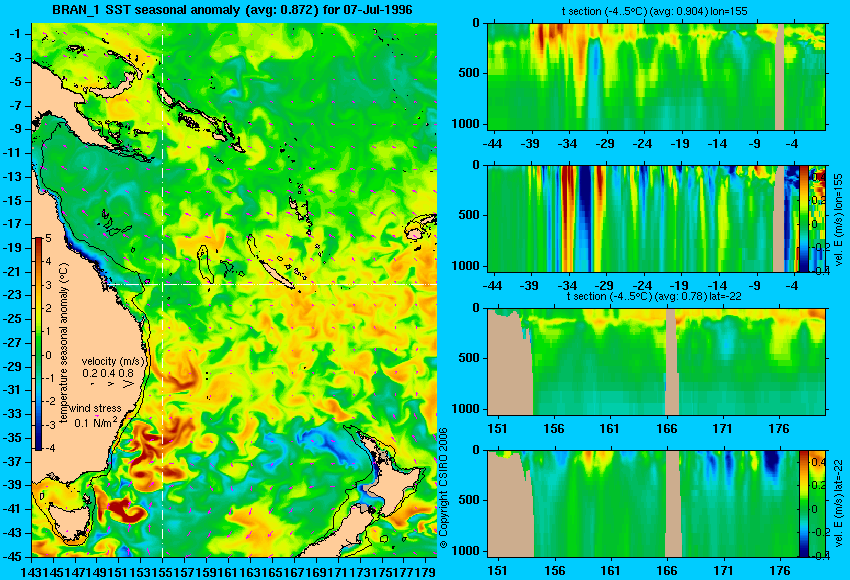Click the lat=-22 eastward velocity colorbar
This screenshot has width=850, height=580.
pos(803,504)
